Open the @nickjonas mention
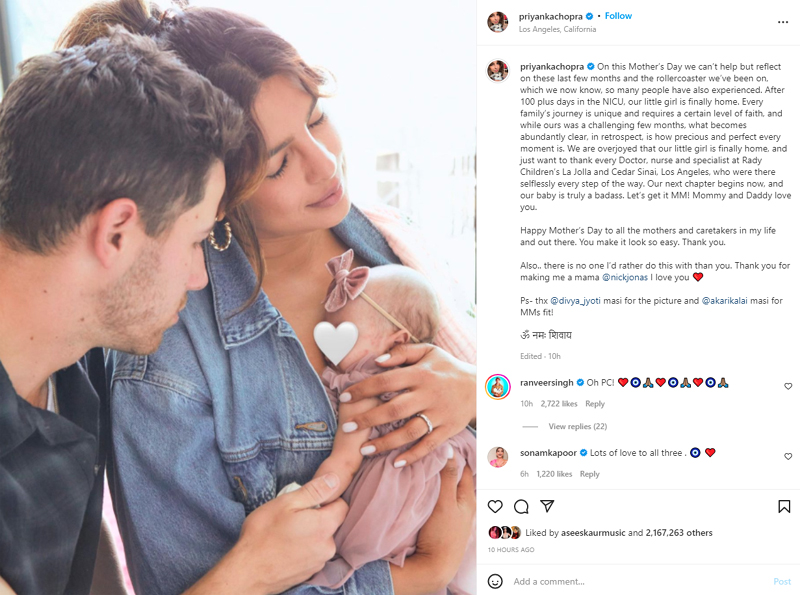Image resolution: width=800 pixels, height=595 pixels. coord(624,277)
